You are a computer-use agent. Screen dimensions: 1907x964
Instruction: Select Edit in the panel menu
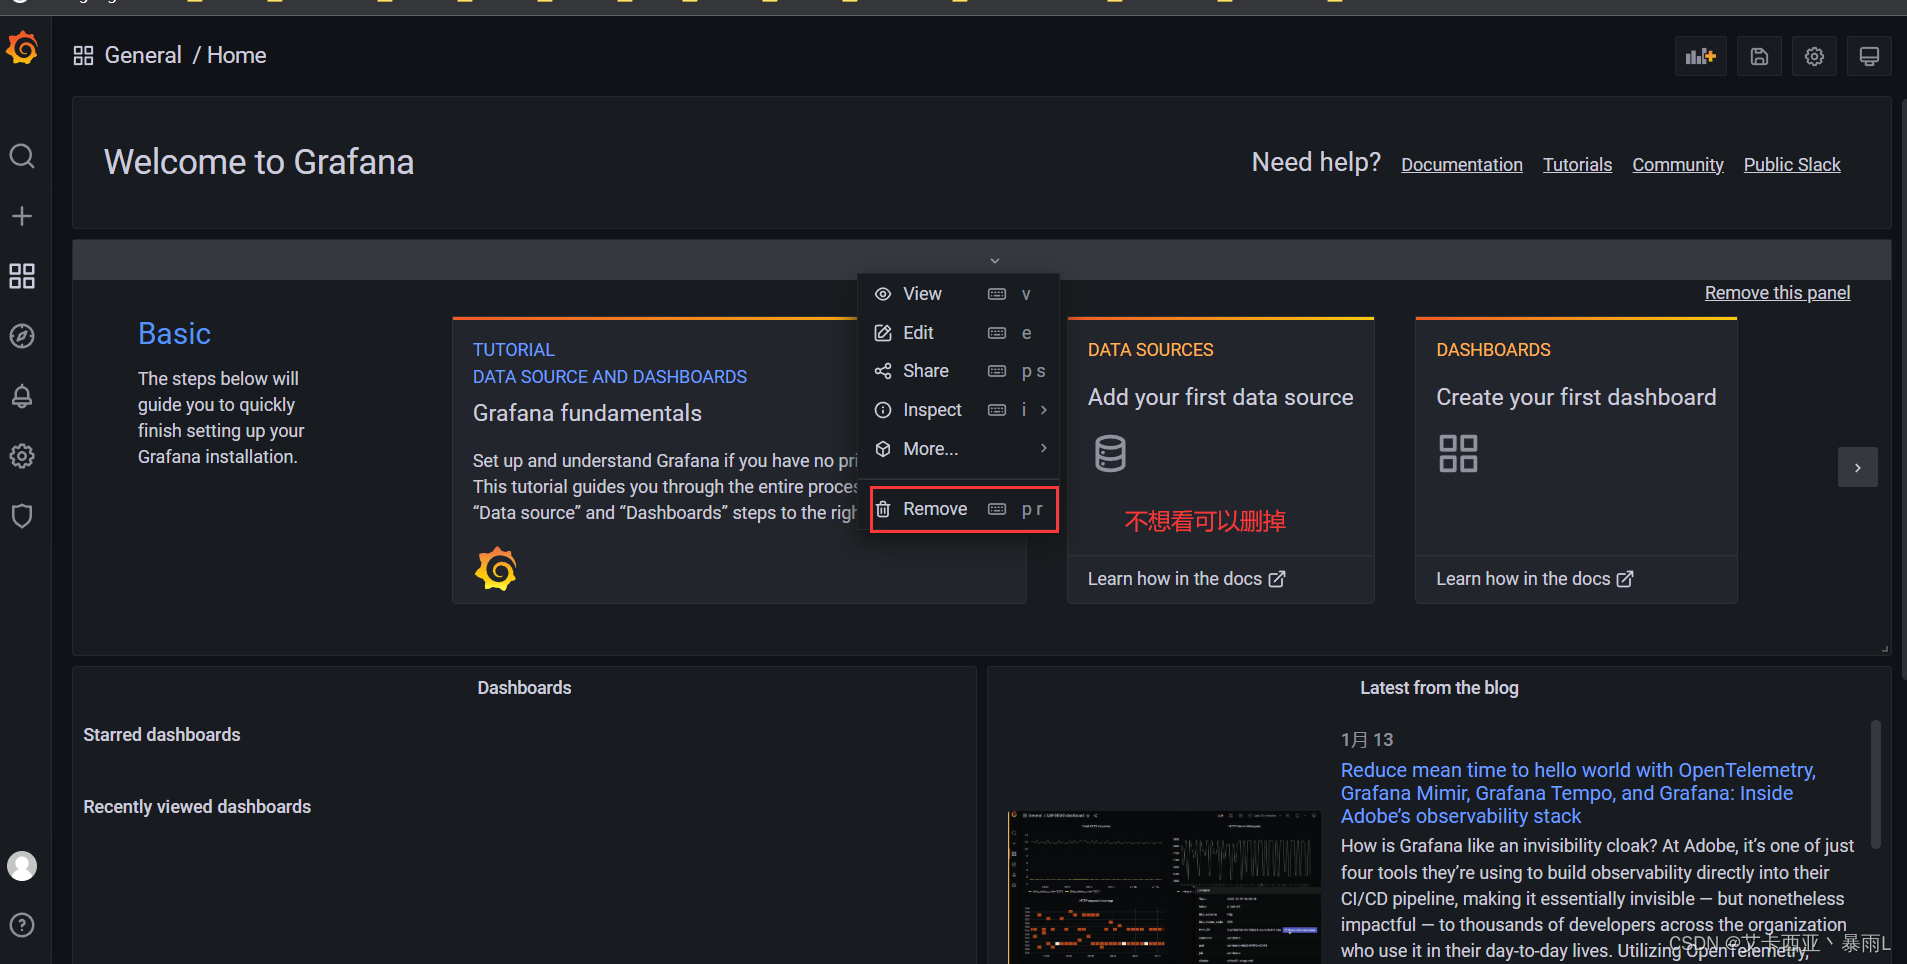(x=958, y=333)
